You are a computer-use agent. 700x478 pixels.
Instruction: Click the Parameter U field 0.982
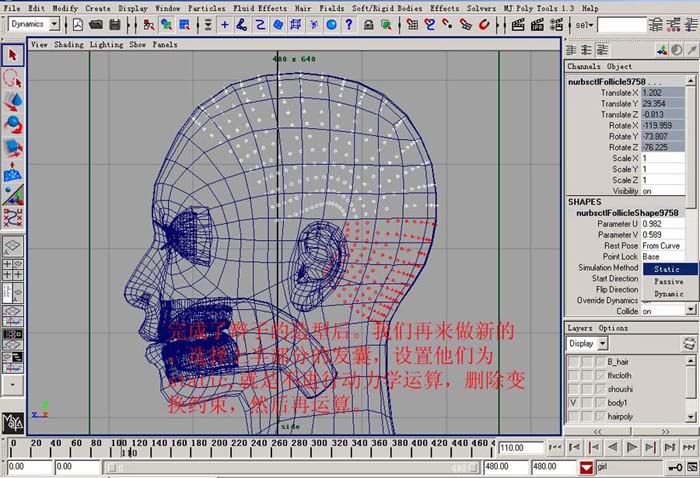tap(663, 224)
